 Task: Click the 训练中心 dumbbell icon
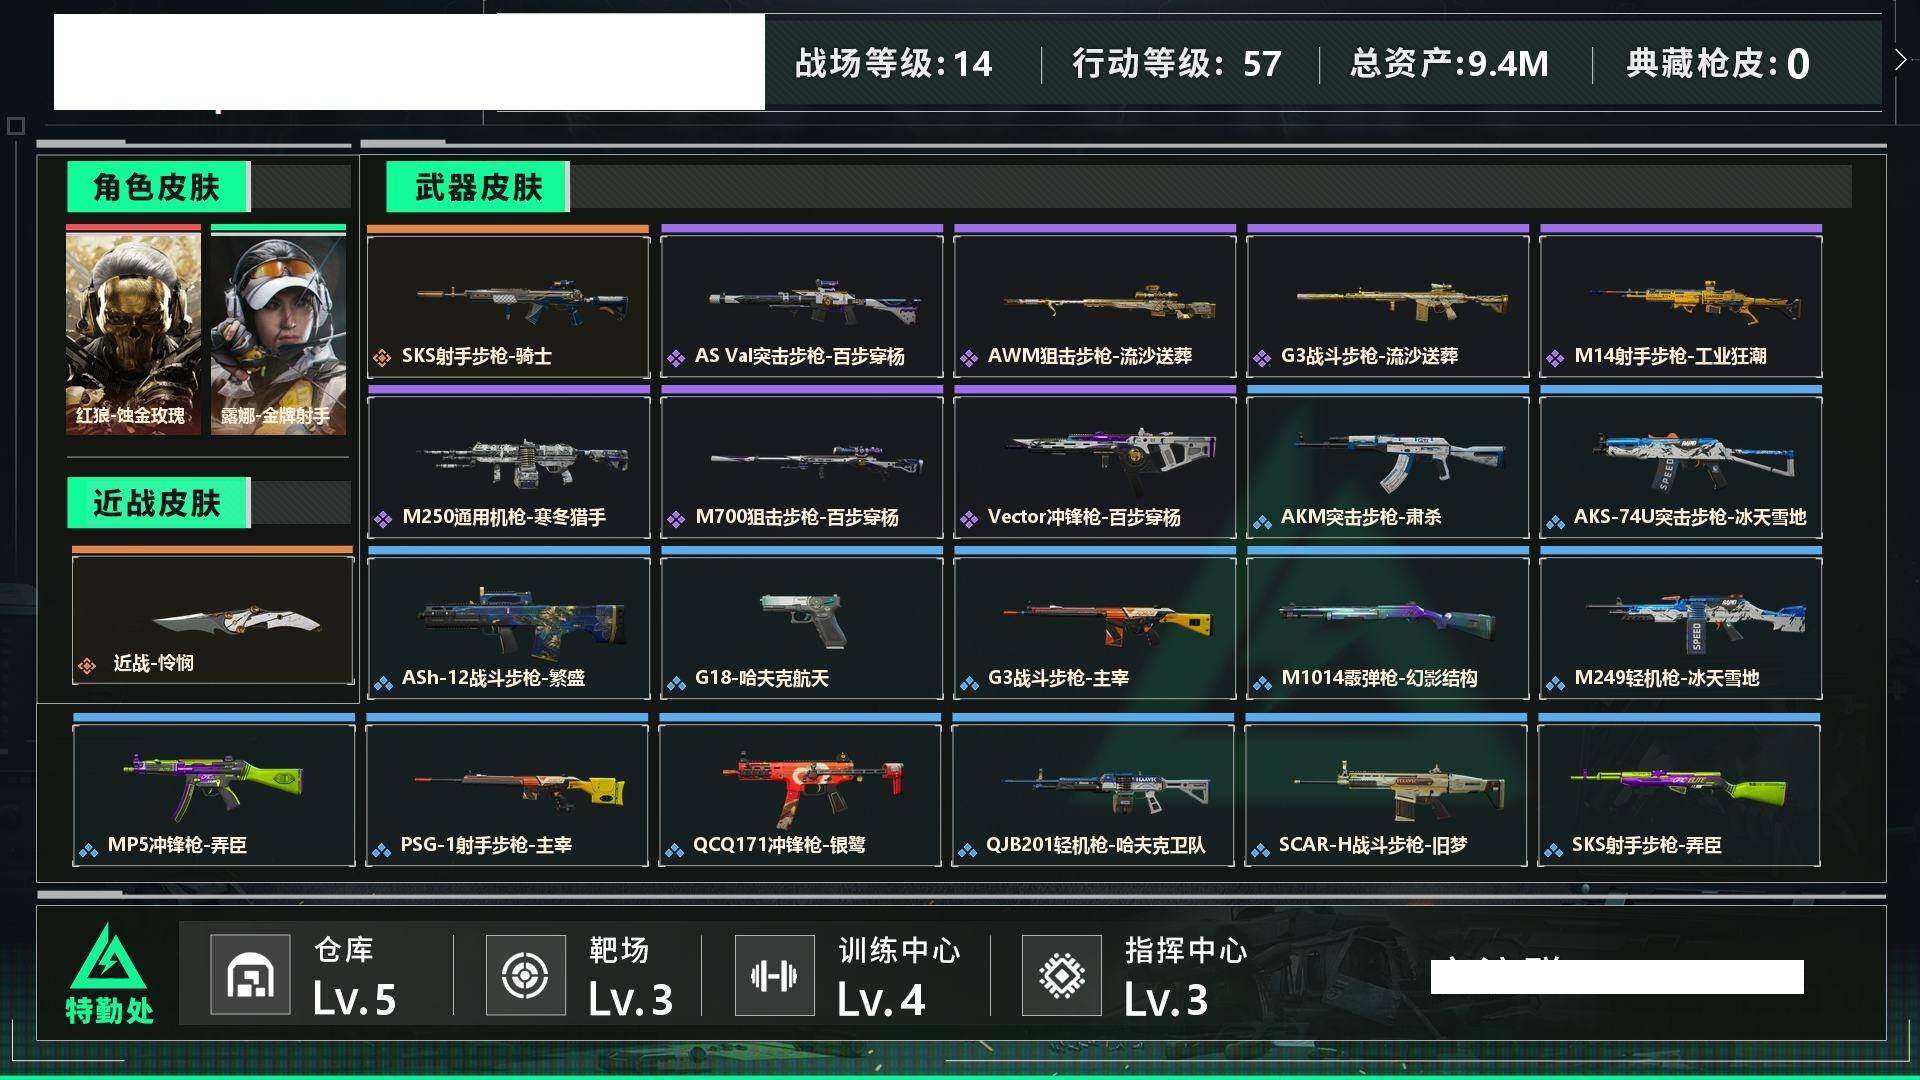coord(774,975)
